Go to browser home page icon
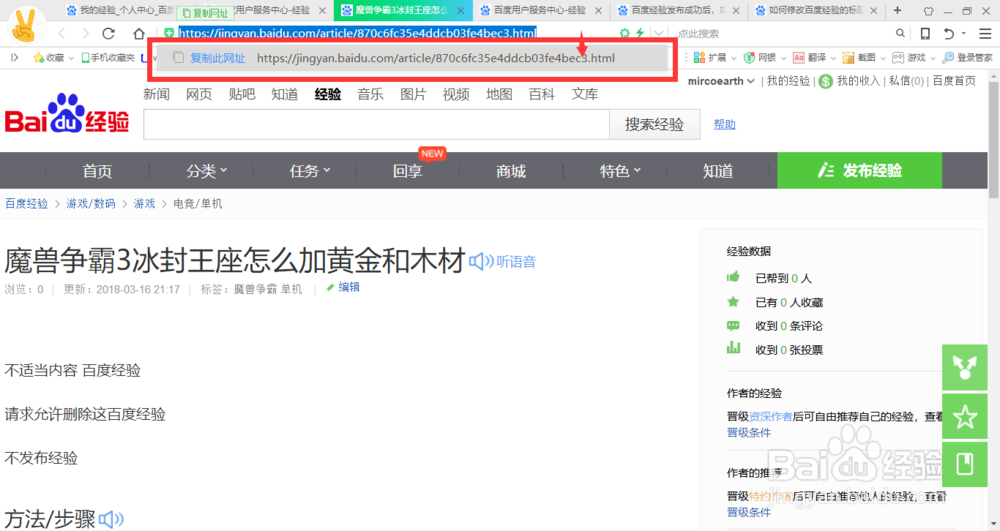The image size is (1000, 531). tap(139, 33)
